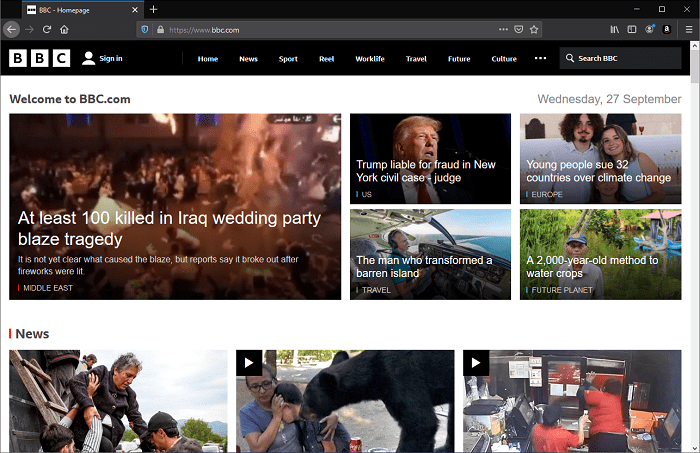The height and width of the screenshot is (453, 700).
Task: Click the Save to Pocket icon
Action: [518, 30]
